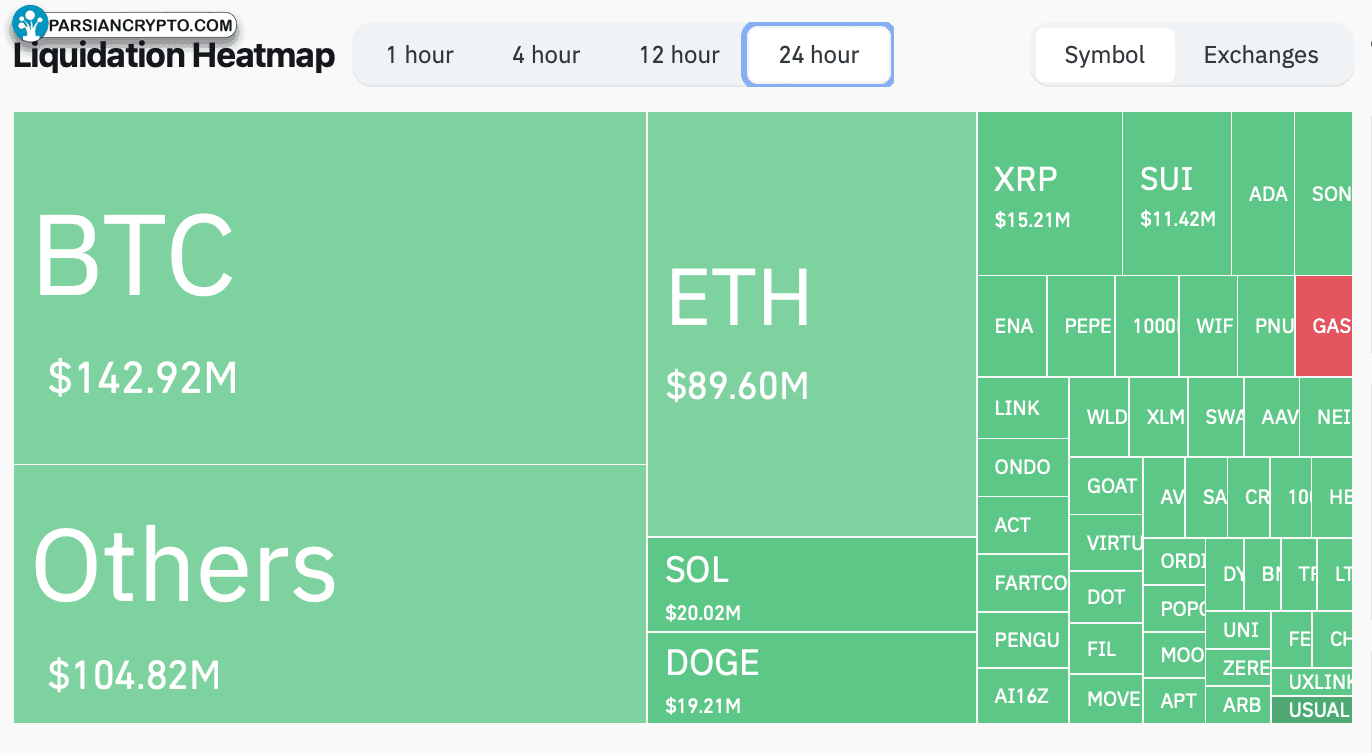
Task: Toggle the view to Exchanges
Action: 1261,55
